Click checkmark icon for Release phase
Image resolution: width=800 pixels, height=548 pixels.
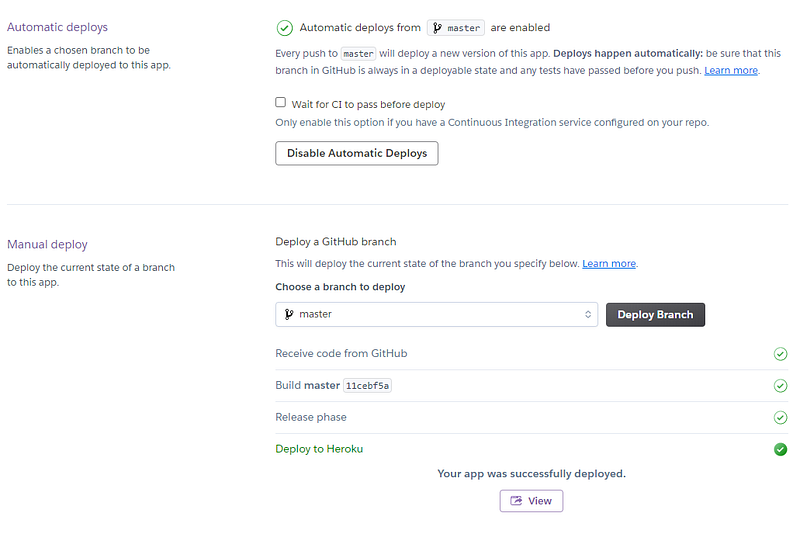780,417
